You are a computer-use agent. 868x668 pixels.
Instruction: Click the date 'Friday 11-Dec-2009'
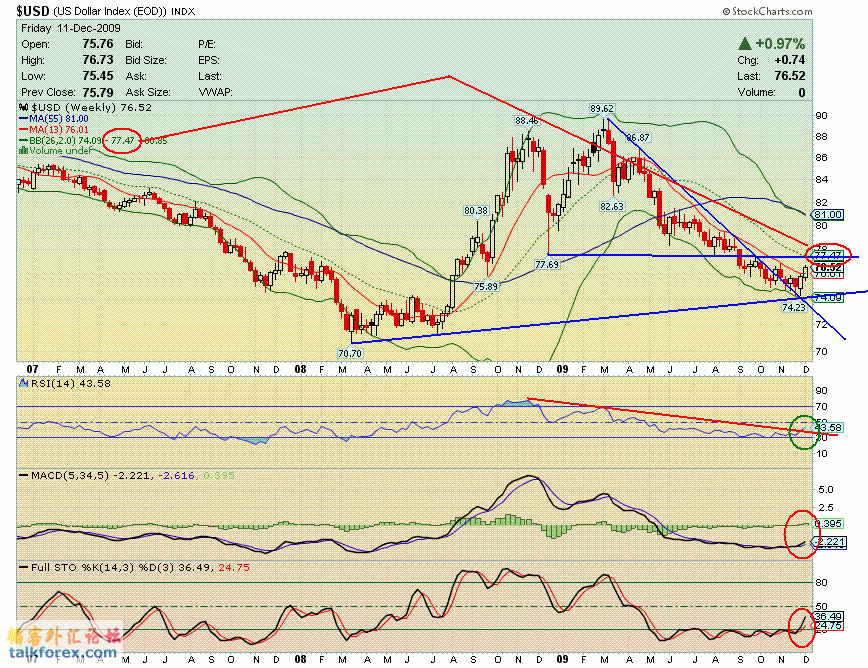(x=71, y=28)
